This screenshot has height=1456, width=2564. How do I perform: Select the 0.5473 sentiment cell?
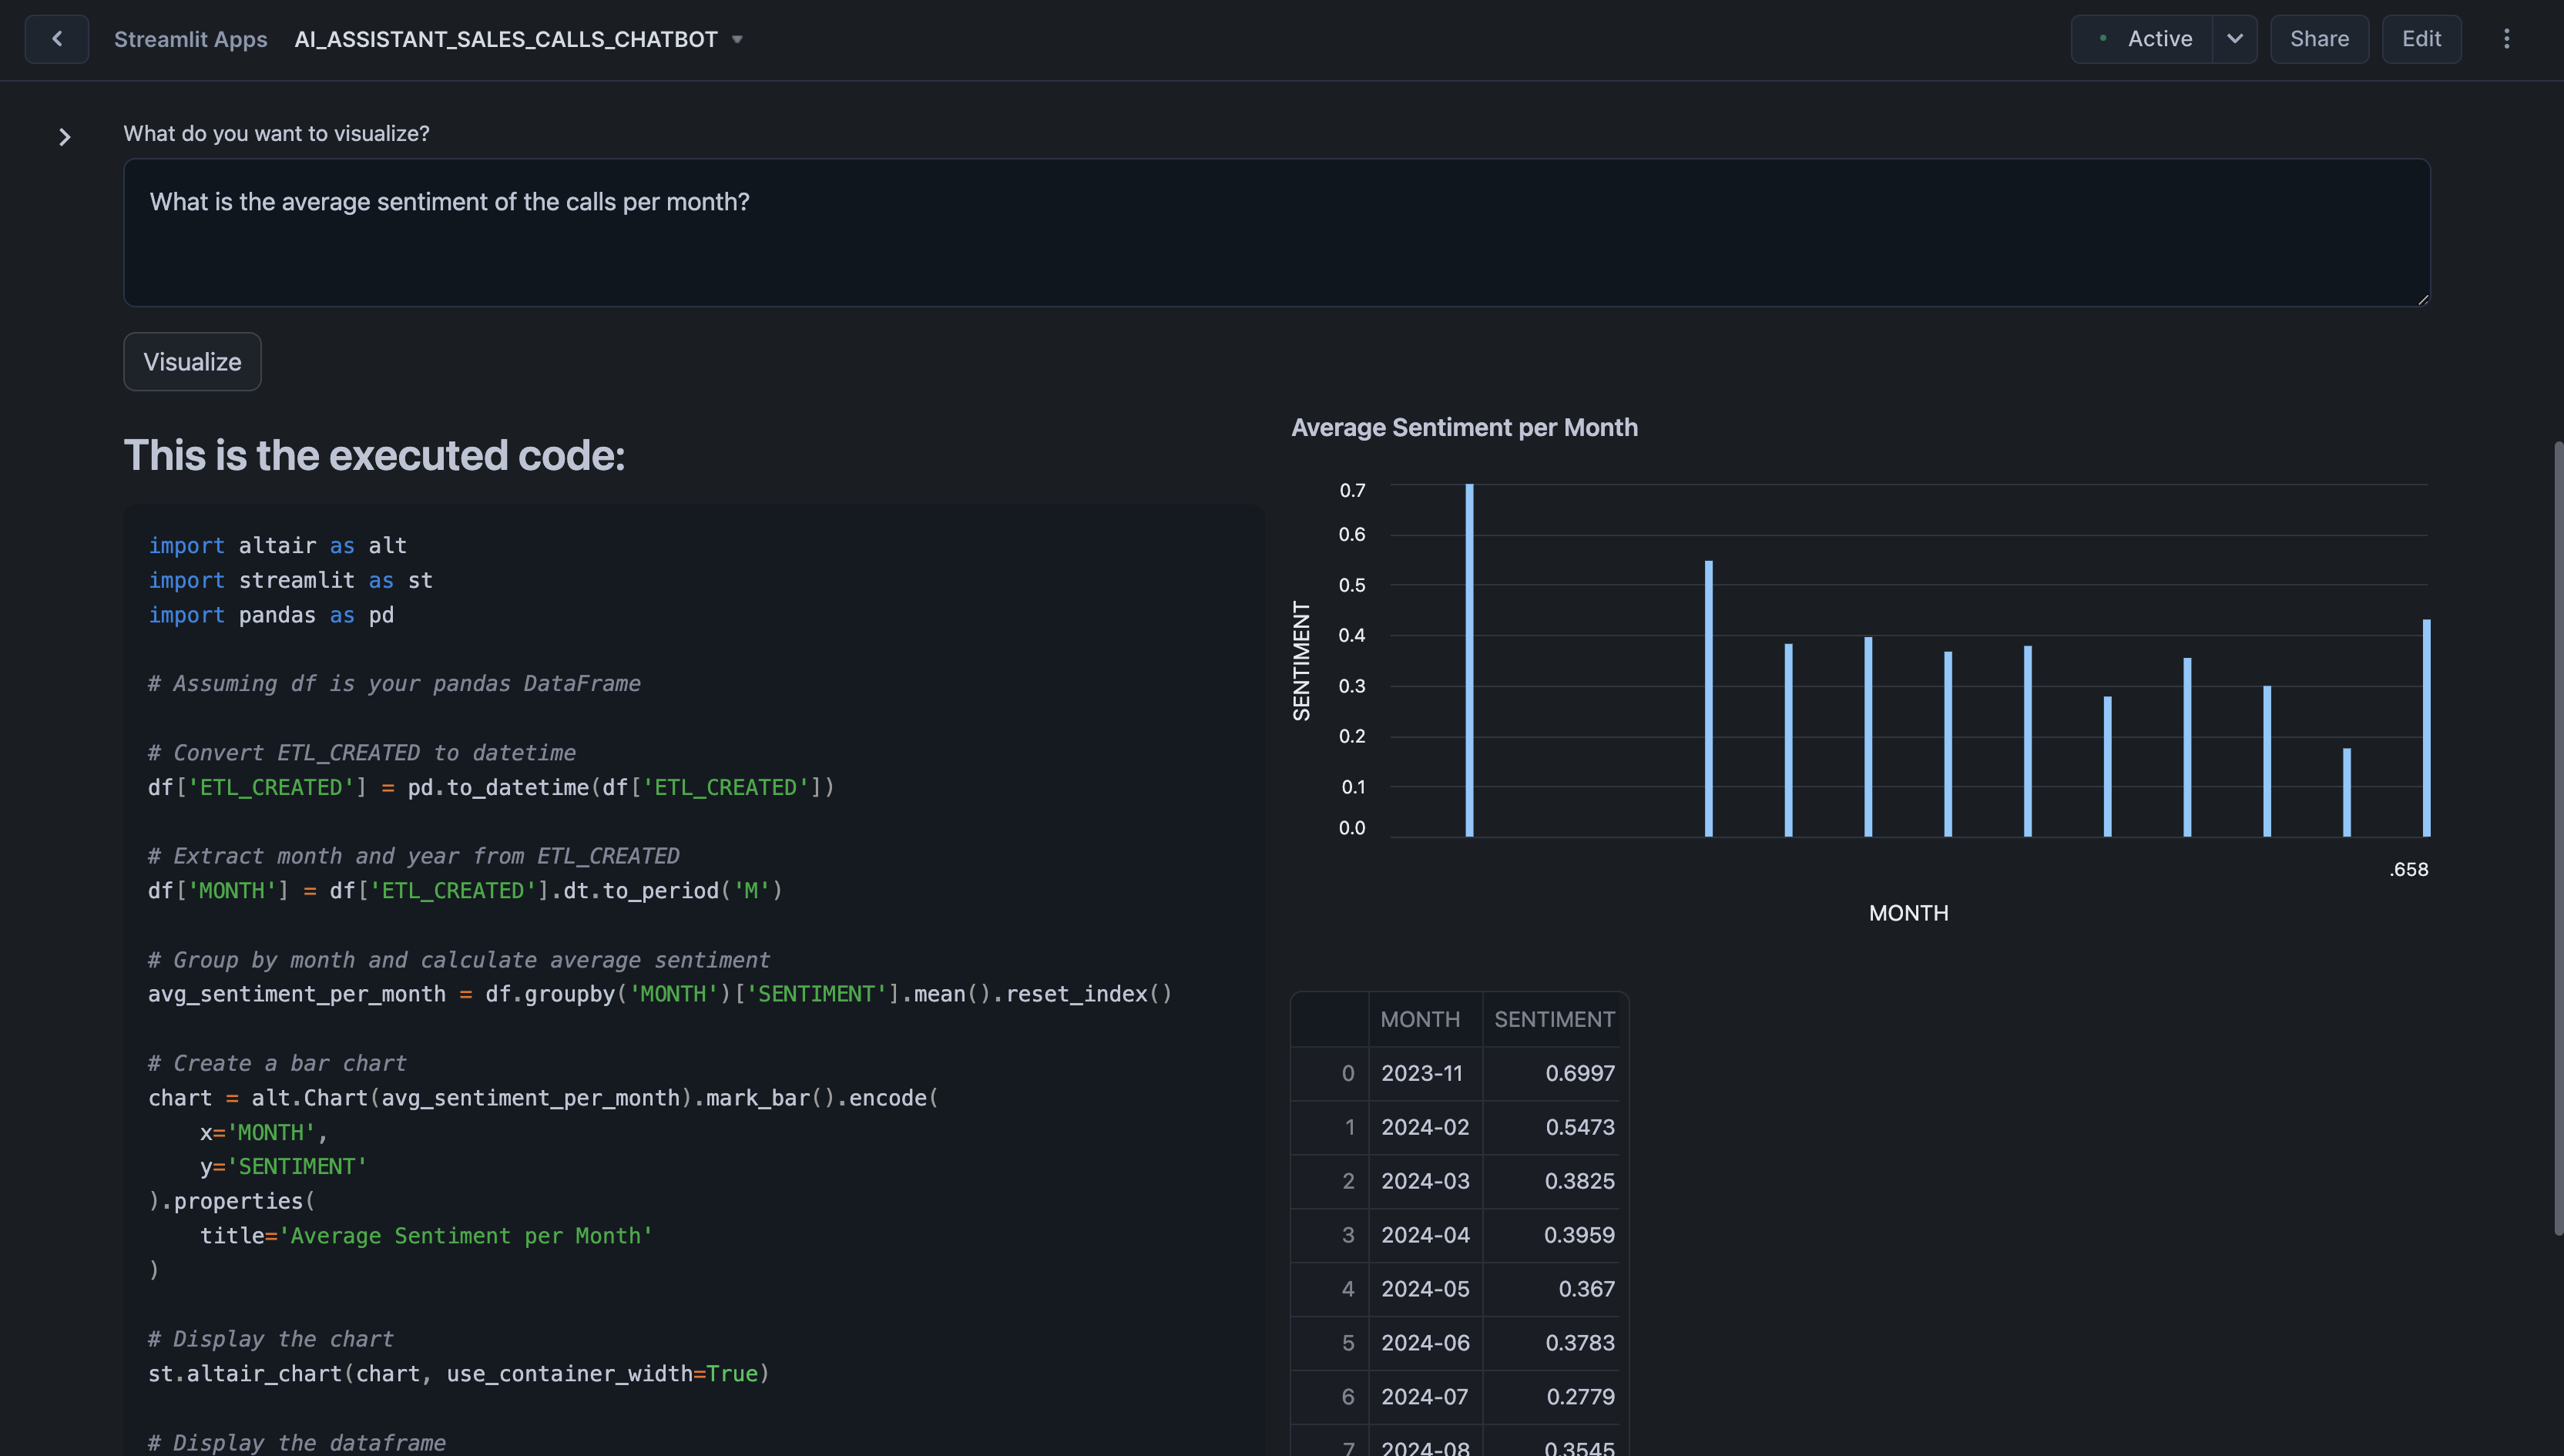1579,1127
